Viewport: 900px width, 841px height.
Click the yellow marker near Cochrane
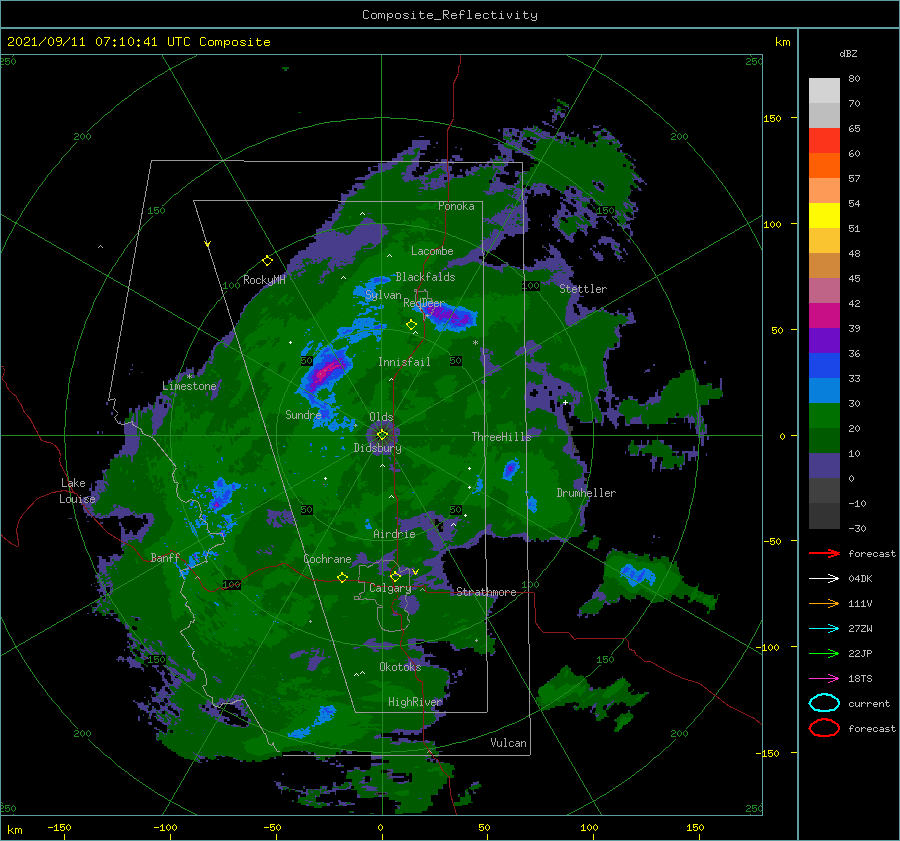(342, 577)
